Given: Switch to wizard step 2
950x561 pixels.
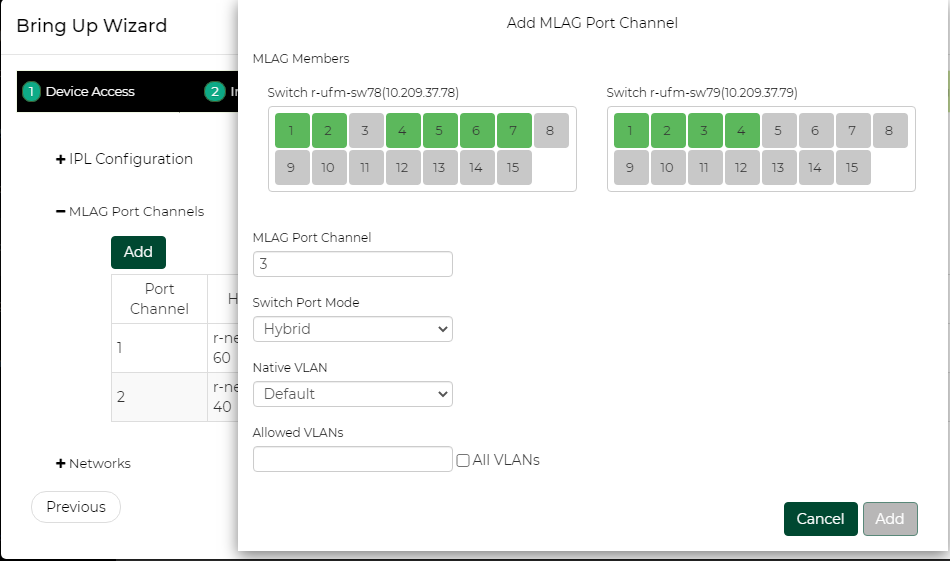Looking at the screenshot, I should 214,91.
